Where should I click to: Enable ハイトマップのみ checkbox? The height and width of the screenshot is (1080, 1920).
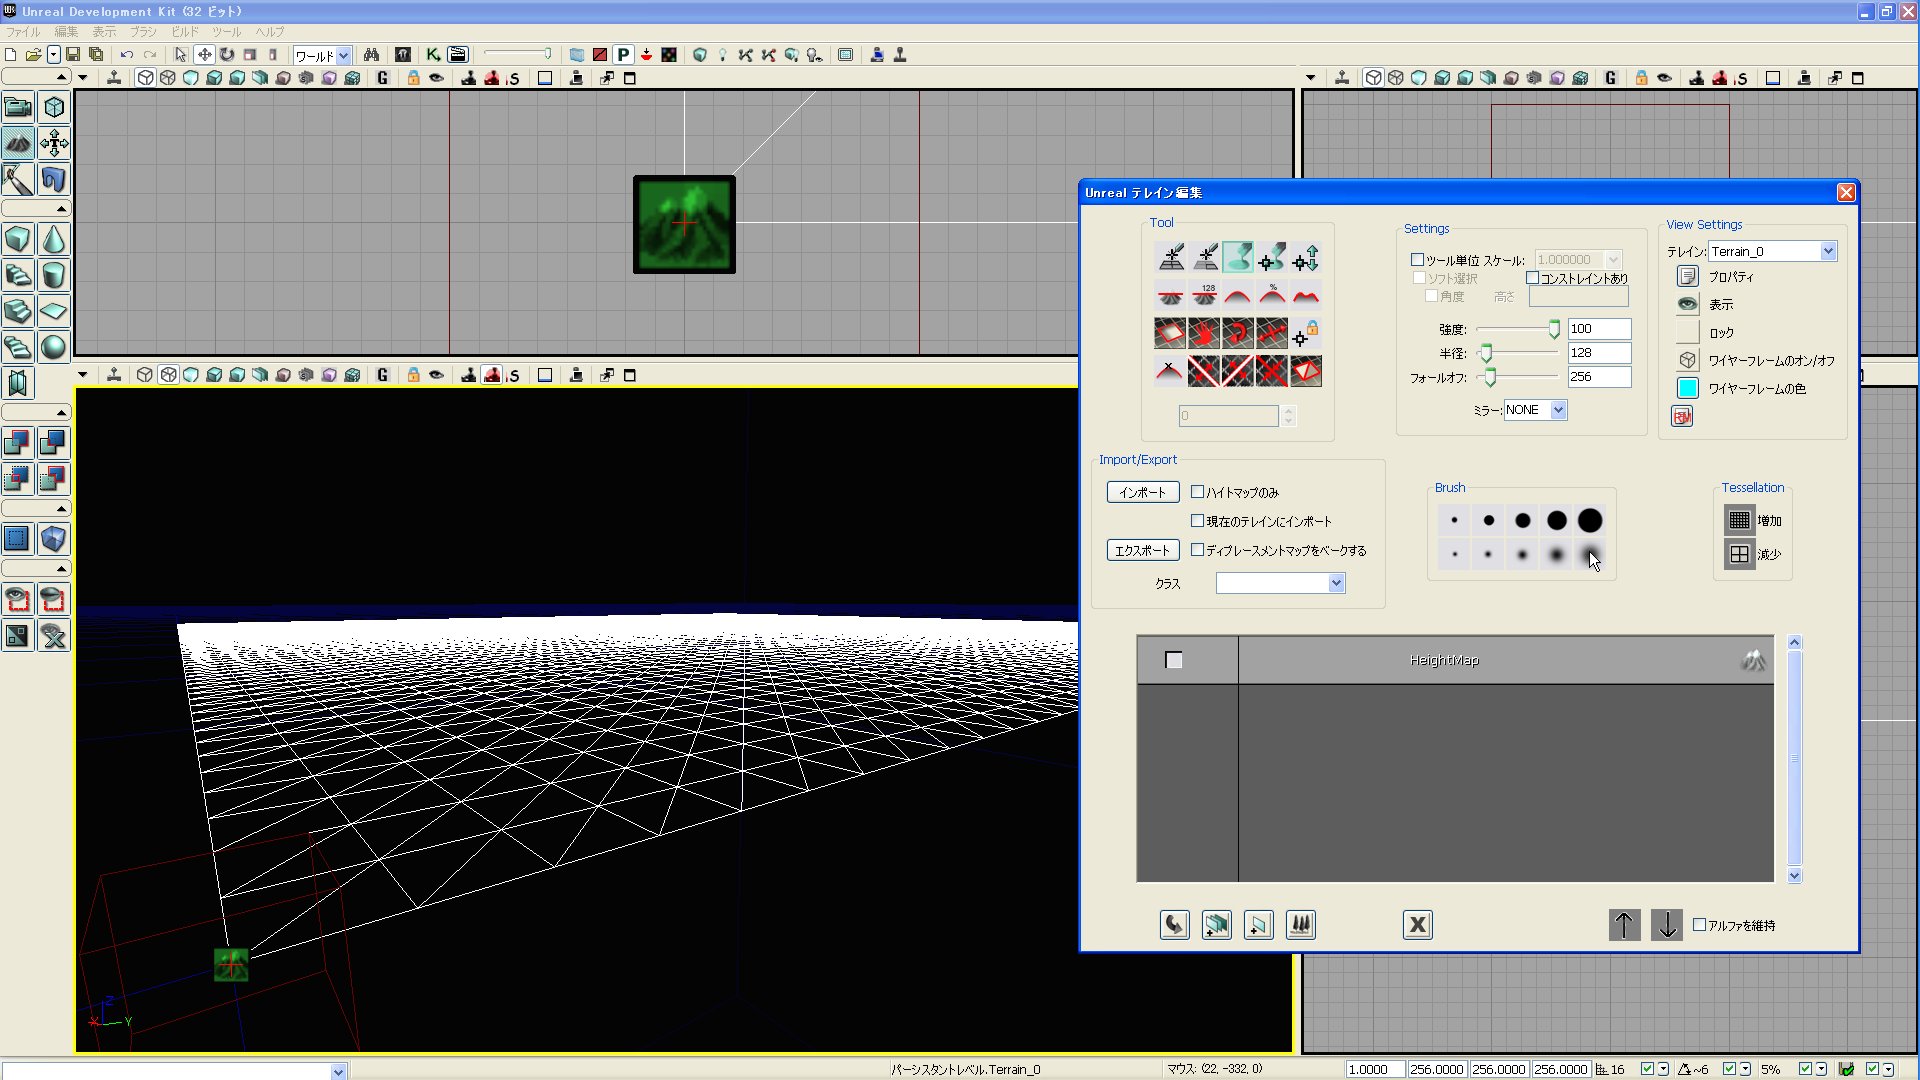point(1197,492)
